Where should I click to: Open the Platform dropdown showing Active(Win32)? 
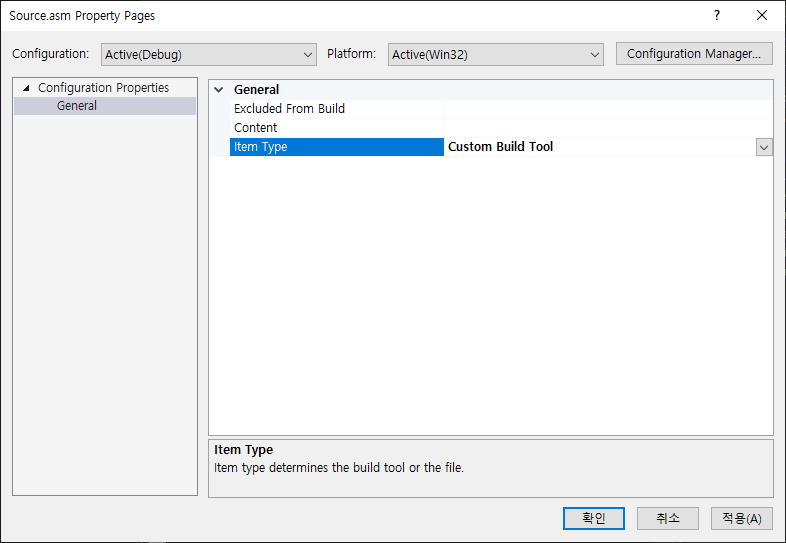(x=495, y=54)
